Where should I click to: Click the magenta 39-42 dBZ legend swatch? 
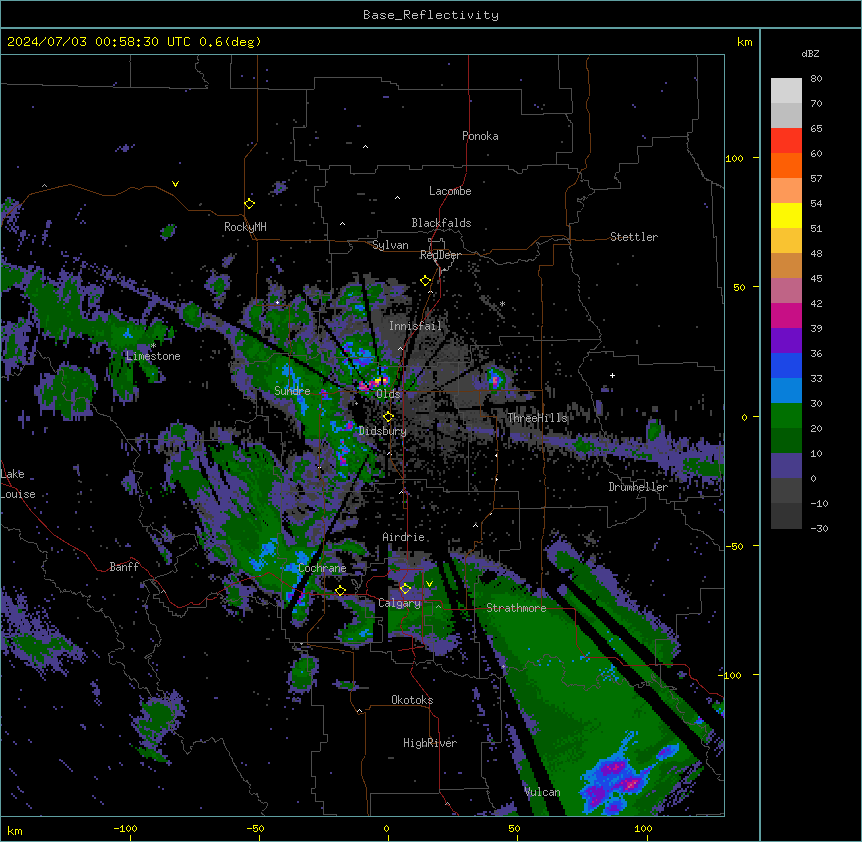(x=786, y=315)
